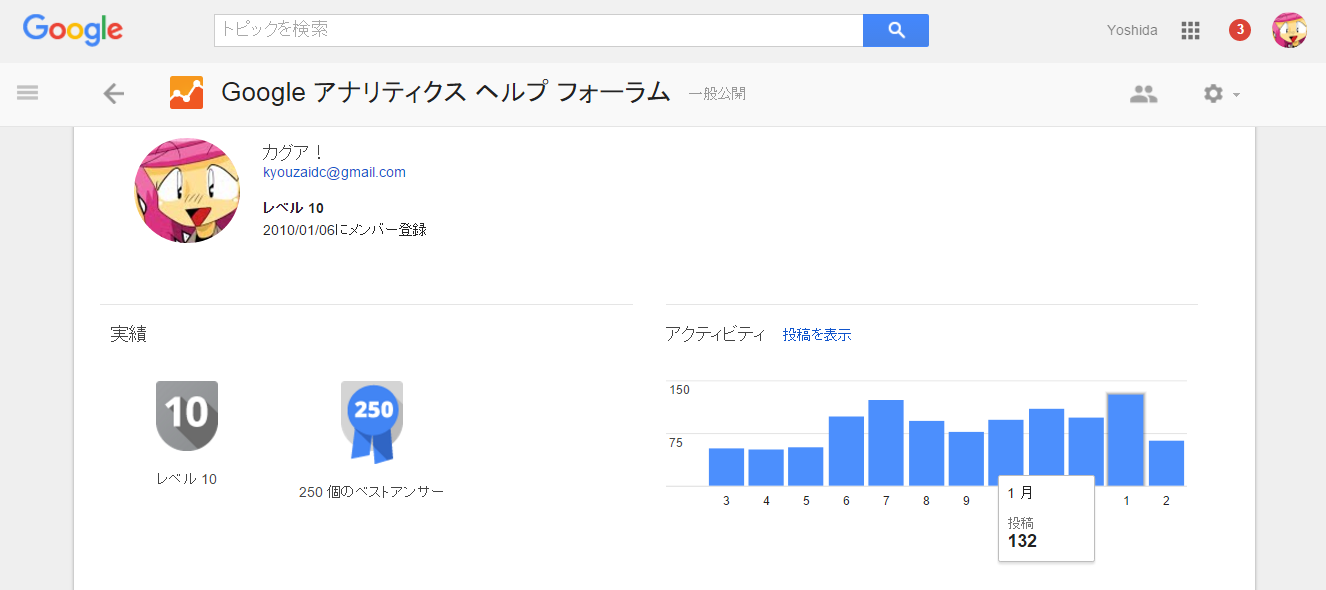Click the forum title Google アナリティクス ヘルプ フォーラム
Viewport: 1326px width, 590px height.
coord(445,93)
